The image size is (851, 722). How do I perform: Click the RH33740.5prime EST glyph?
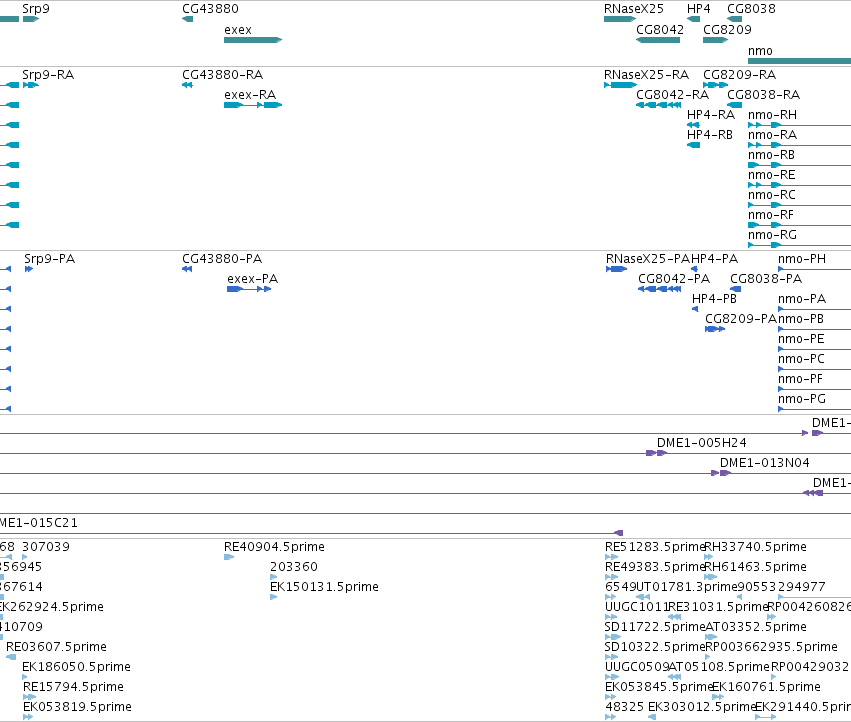[708, 557]
